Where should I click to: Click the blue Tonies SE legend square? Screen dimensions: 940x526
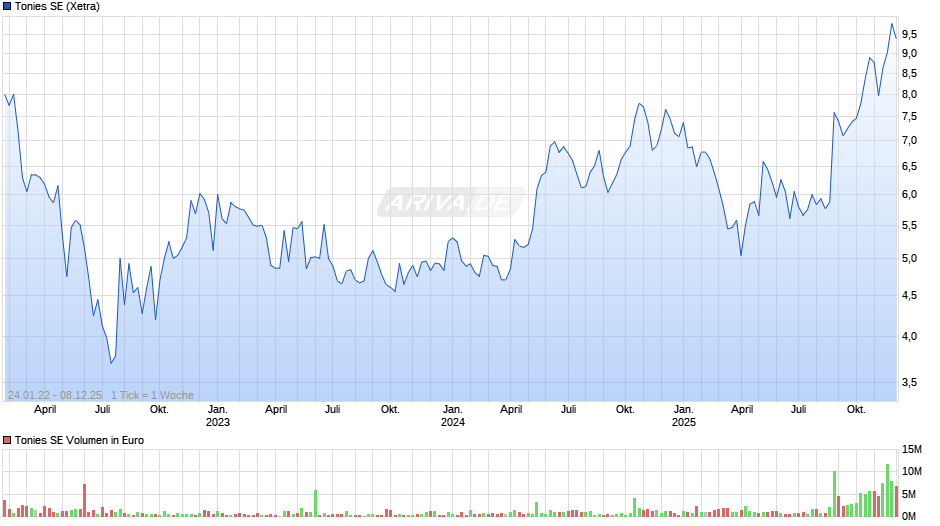pos(7,7)
